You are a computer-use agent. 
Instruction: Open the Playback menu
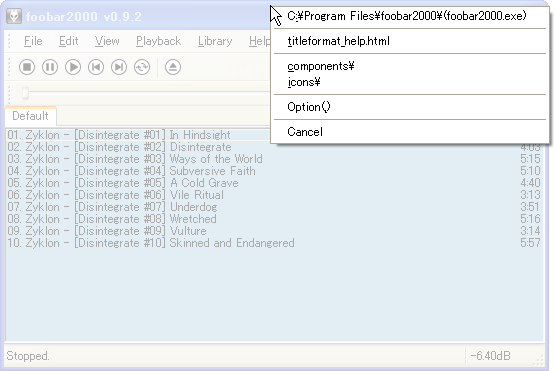pyautogui.click(x=158, y=41)
